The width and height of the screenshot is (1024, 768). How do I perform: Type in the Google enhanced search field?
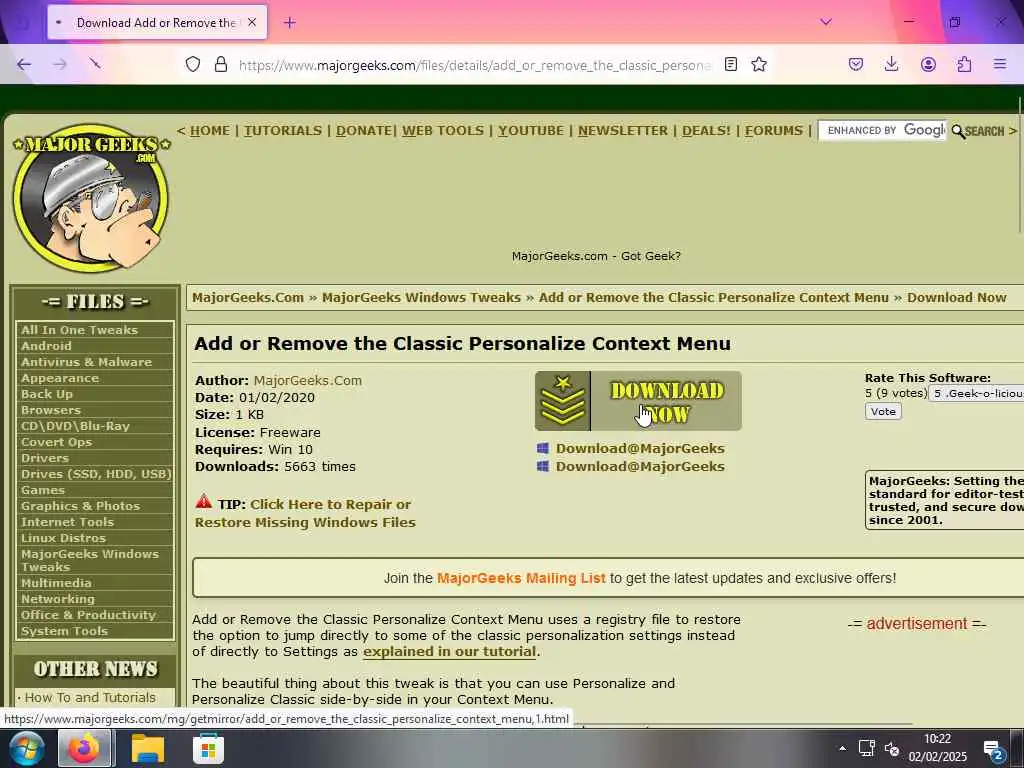[x=882, y=131]
